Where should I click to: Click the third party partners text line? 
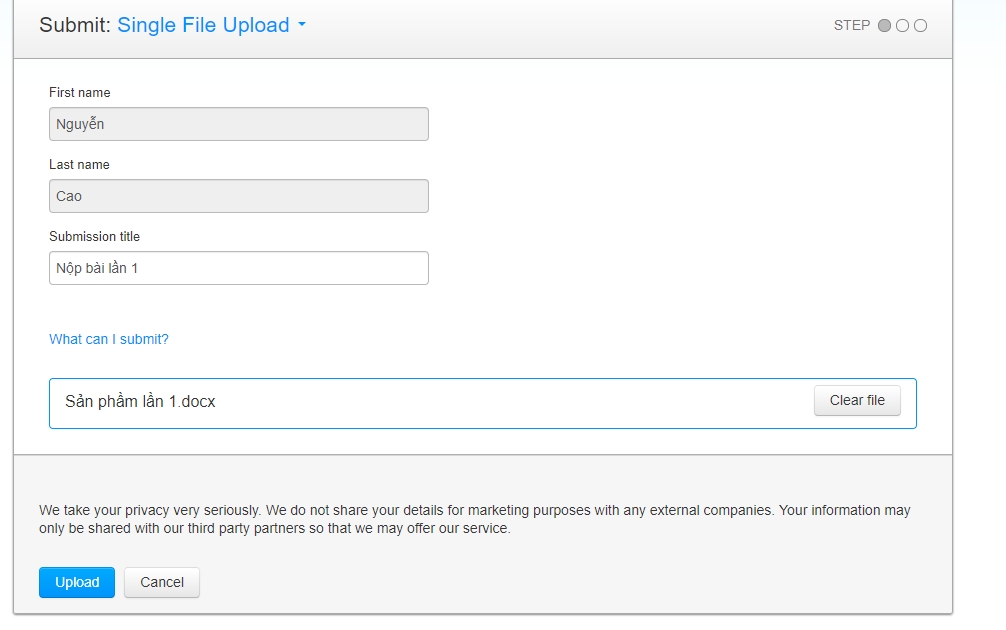275,529
